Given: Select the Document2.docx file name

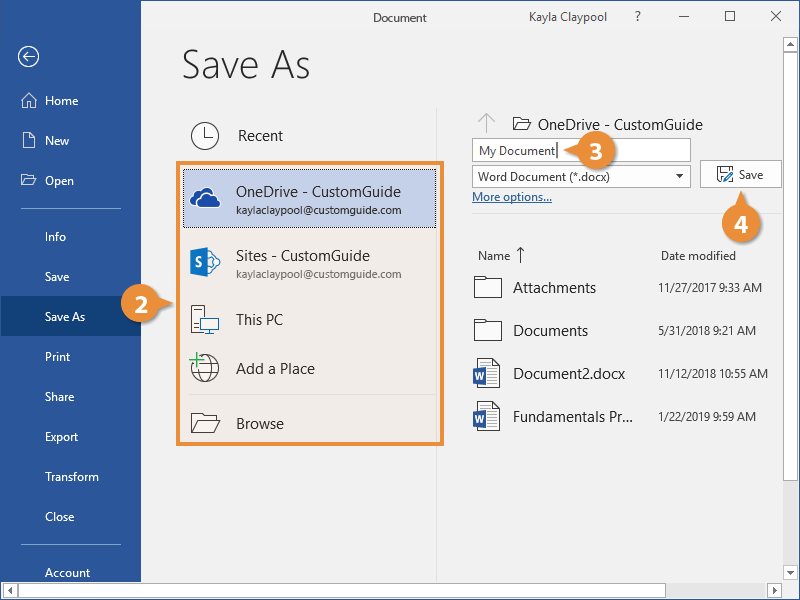Looking at the screenshot, I should point(569,374).
